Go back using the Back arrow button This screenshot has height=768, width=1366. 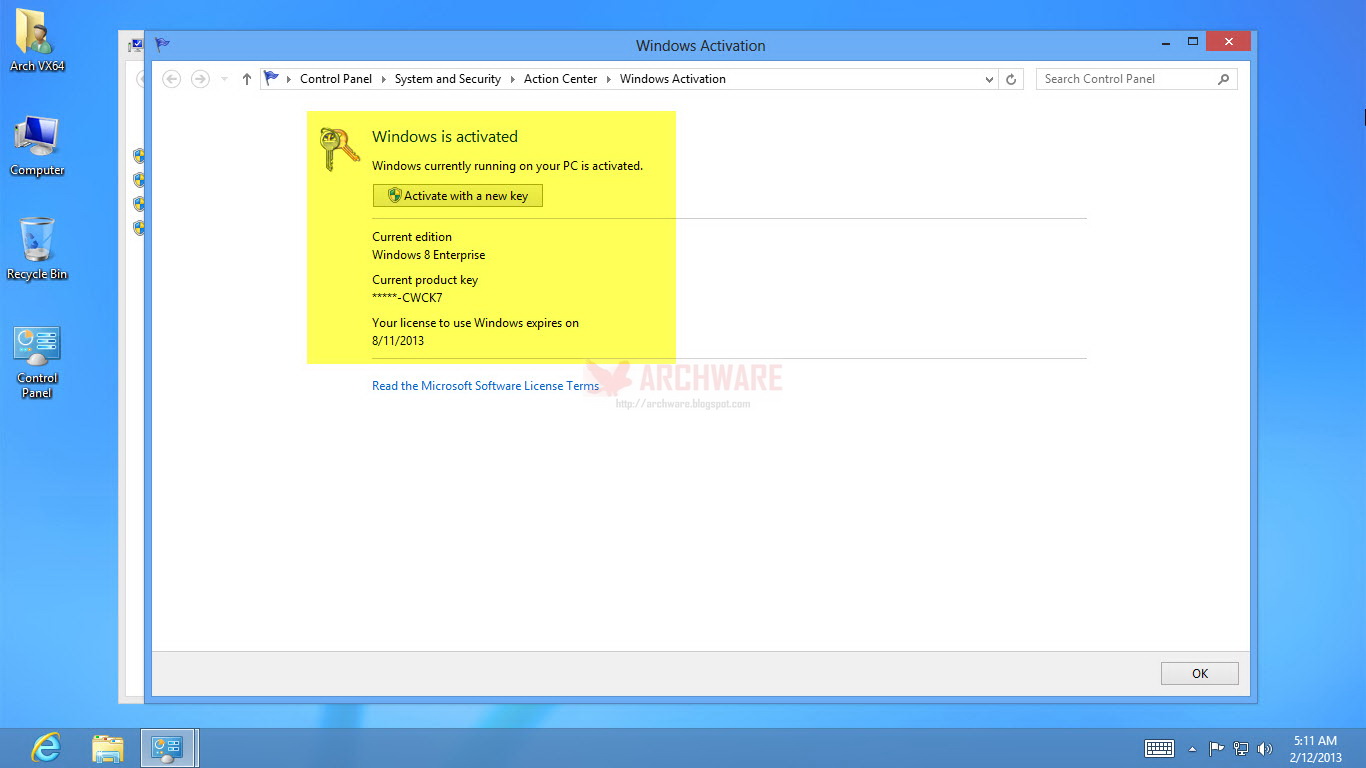click(171, 79)
